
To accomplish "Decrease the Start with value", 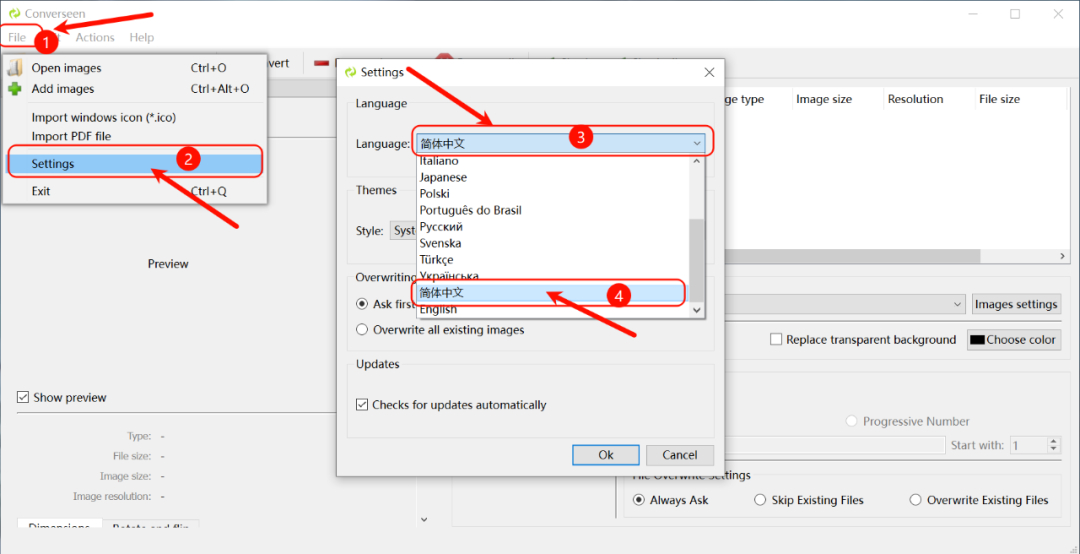I will pos(1053,449).
